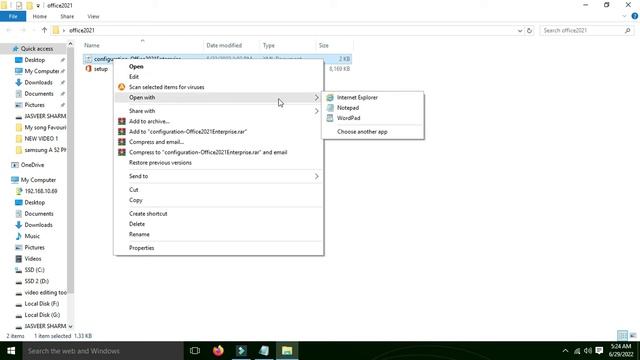Click the Search office2021 field
The height and width of the screenshot is (360, 640).
(586, 30)
